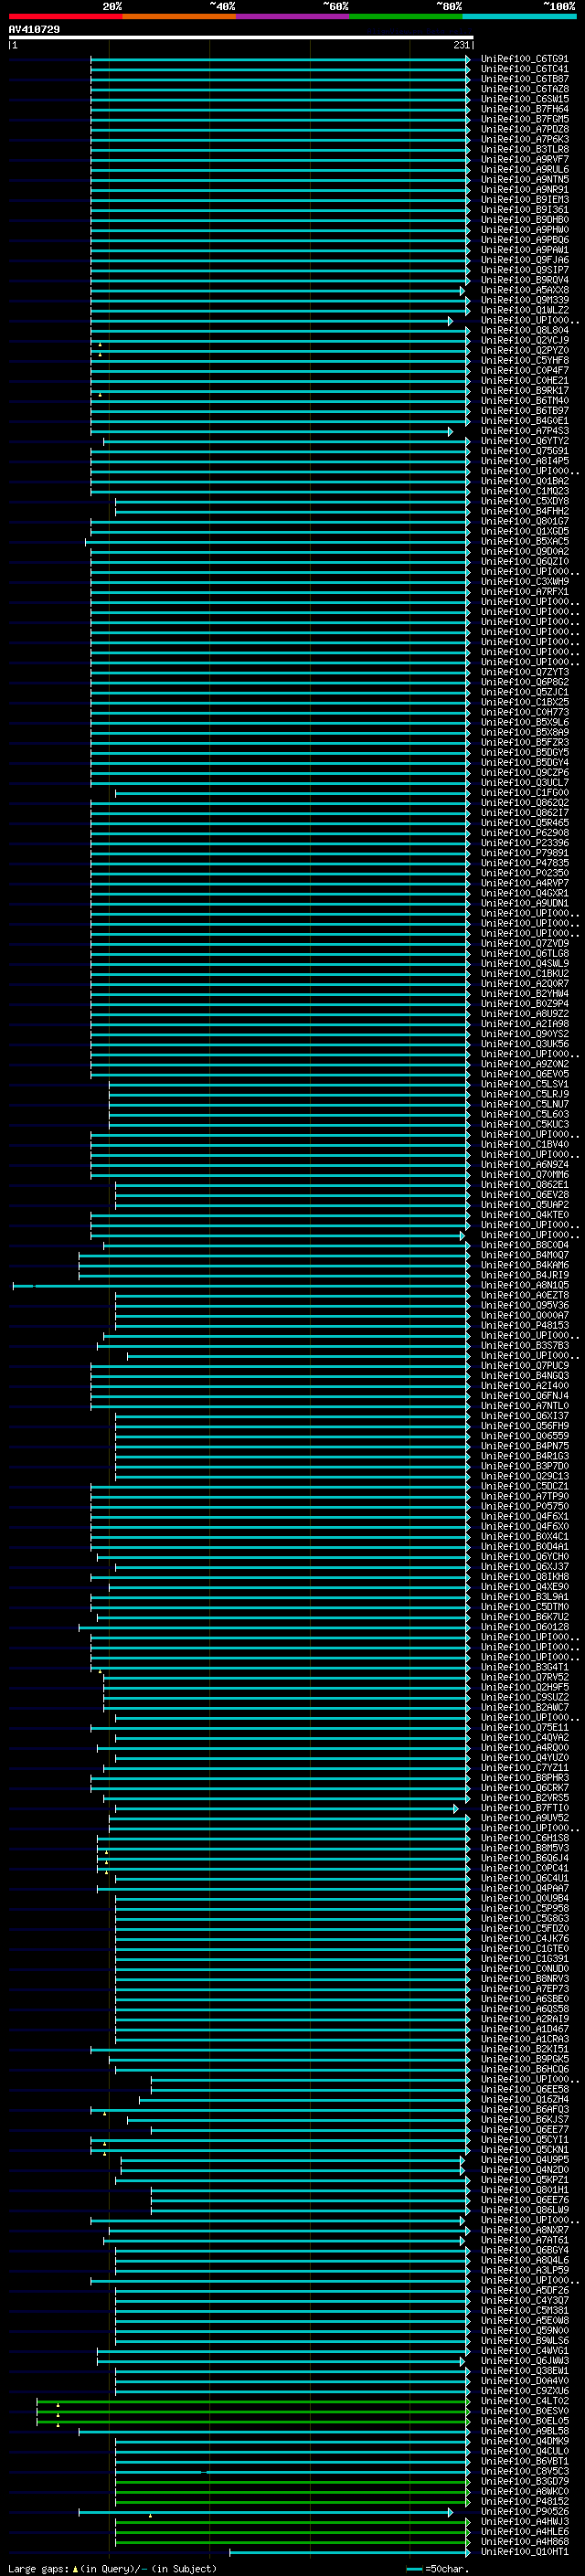Select the UniRef100_C4LT02 label
585x2576 pixels.
click(525, 2401)
